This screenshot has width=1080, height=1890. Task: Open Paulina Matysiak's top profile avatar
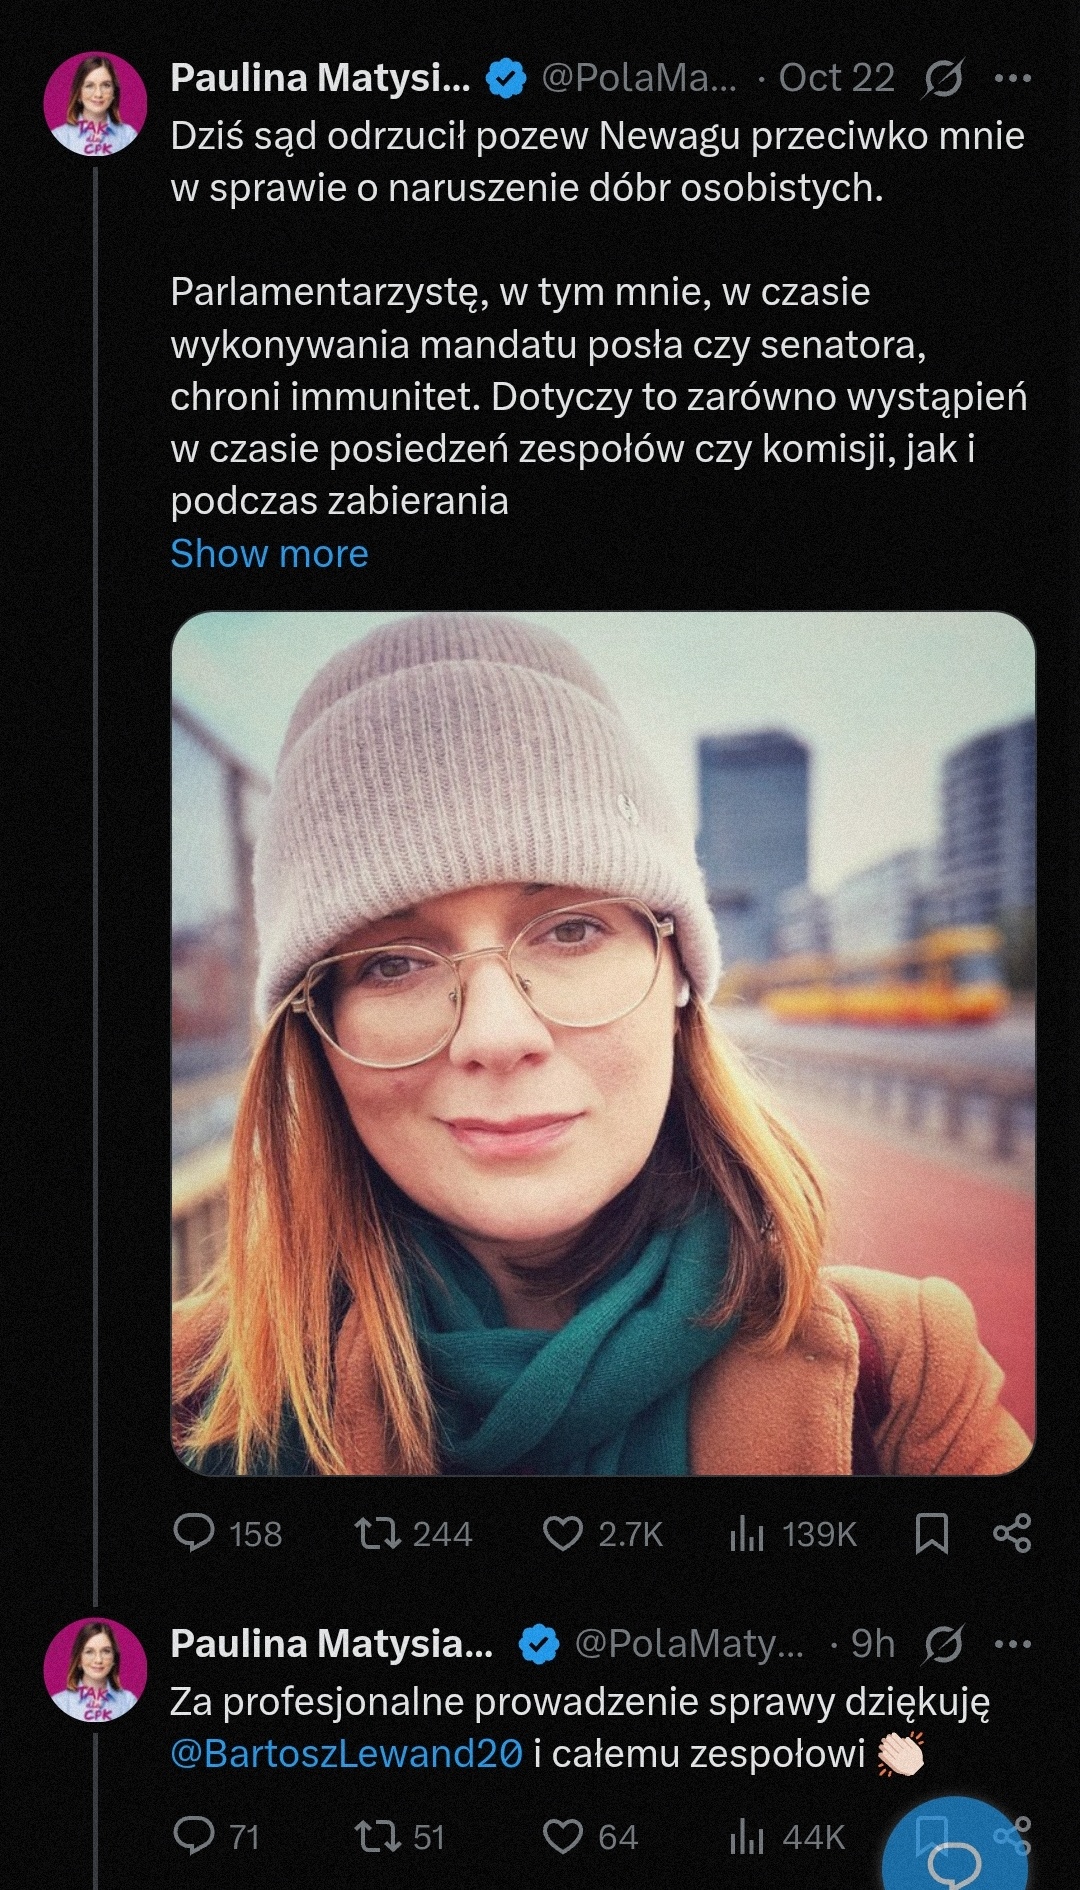coord(96,104)
